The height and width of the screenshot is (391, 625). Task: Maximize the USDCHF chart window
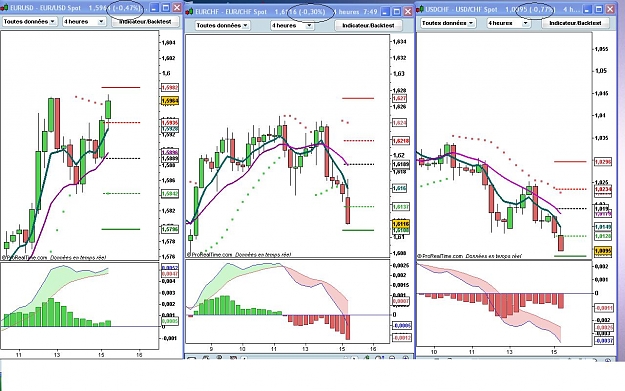click(599, 9)
